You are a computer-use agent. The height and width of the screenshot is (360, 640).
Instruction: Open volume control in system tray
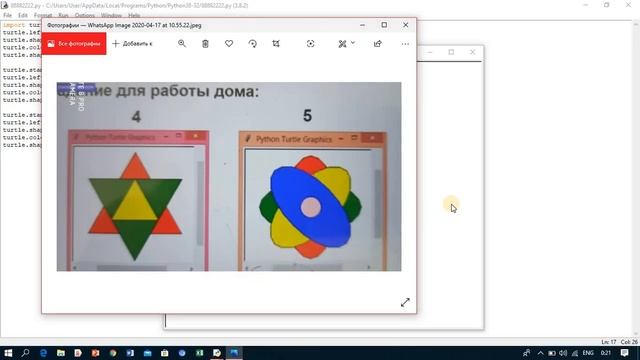click(x=563, y=353)
